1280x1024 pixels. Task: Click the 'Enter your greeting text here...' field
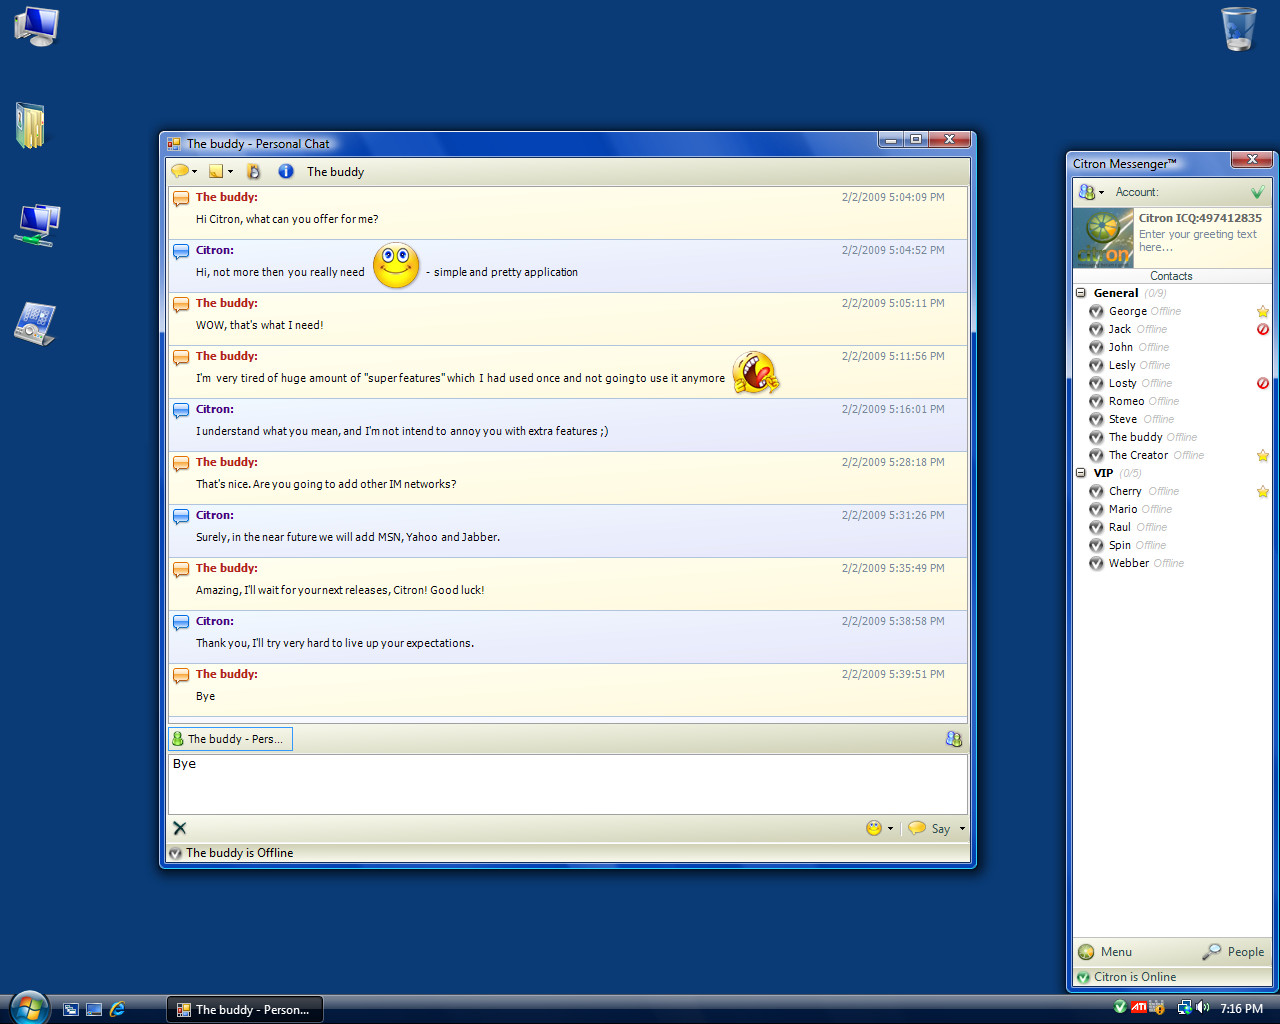tap(1198, 241)
